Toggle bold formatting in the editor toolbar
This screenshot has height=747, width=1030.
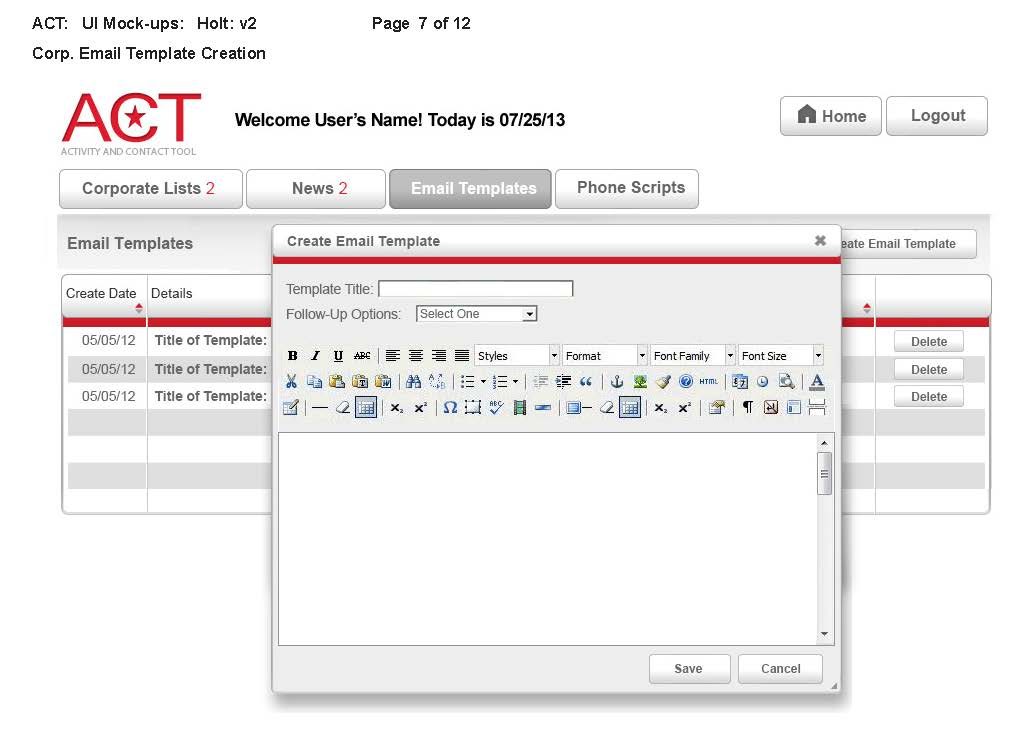293,356
